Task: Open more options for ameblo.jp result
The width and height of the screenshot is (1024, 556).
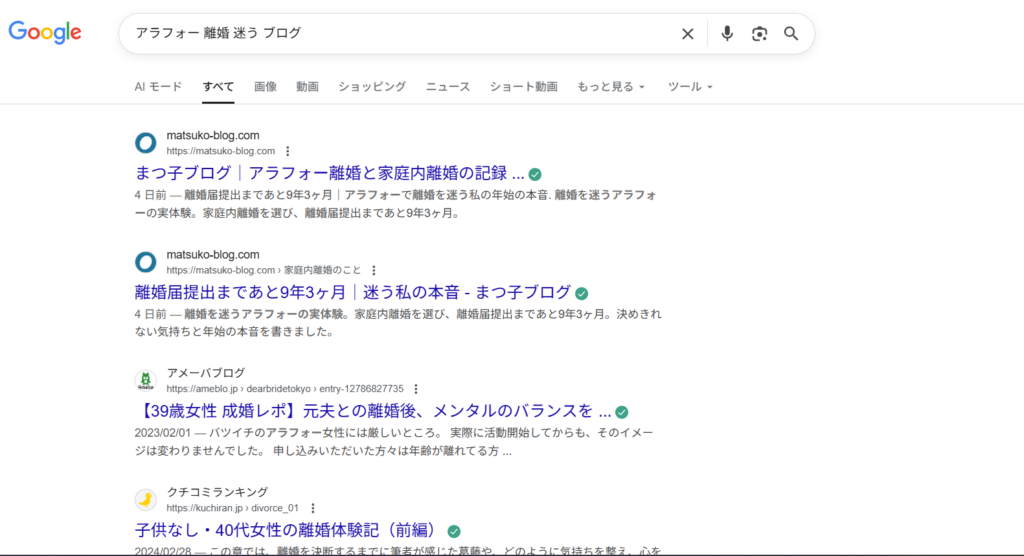Action: [416, 389]
